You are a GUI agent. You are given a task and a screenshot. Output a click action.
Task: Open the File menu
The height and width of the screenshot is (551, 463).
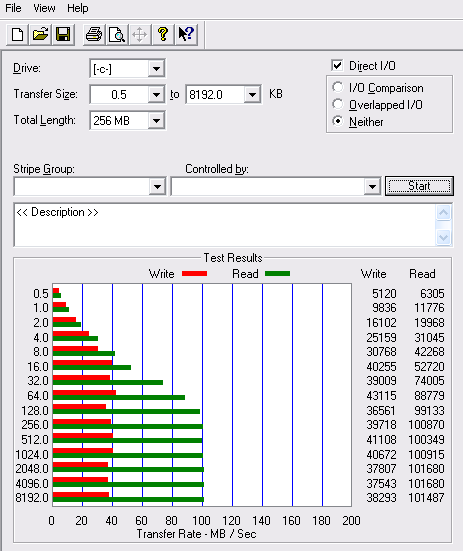(13, 8)
